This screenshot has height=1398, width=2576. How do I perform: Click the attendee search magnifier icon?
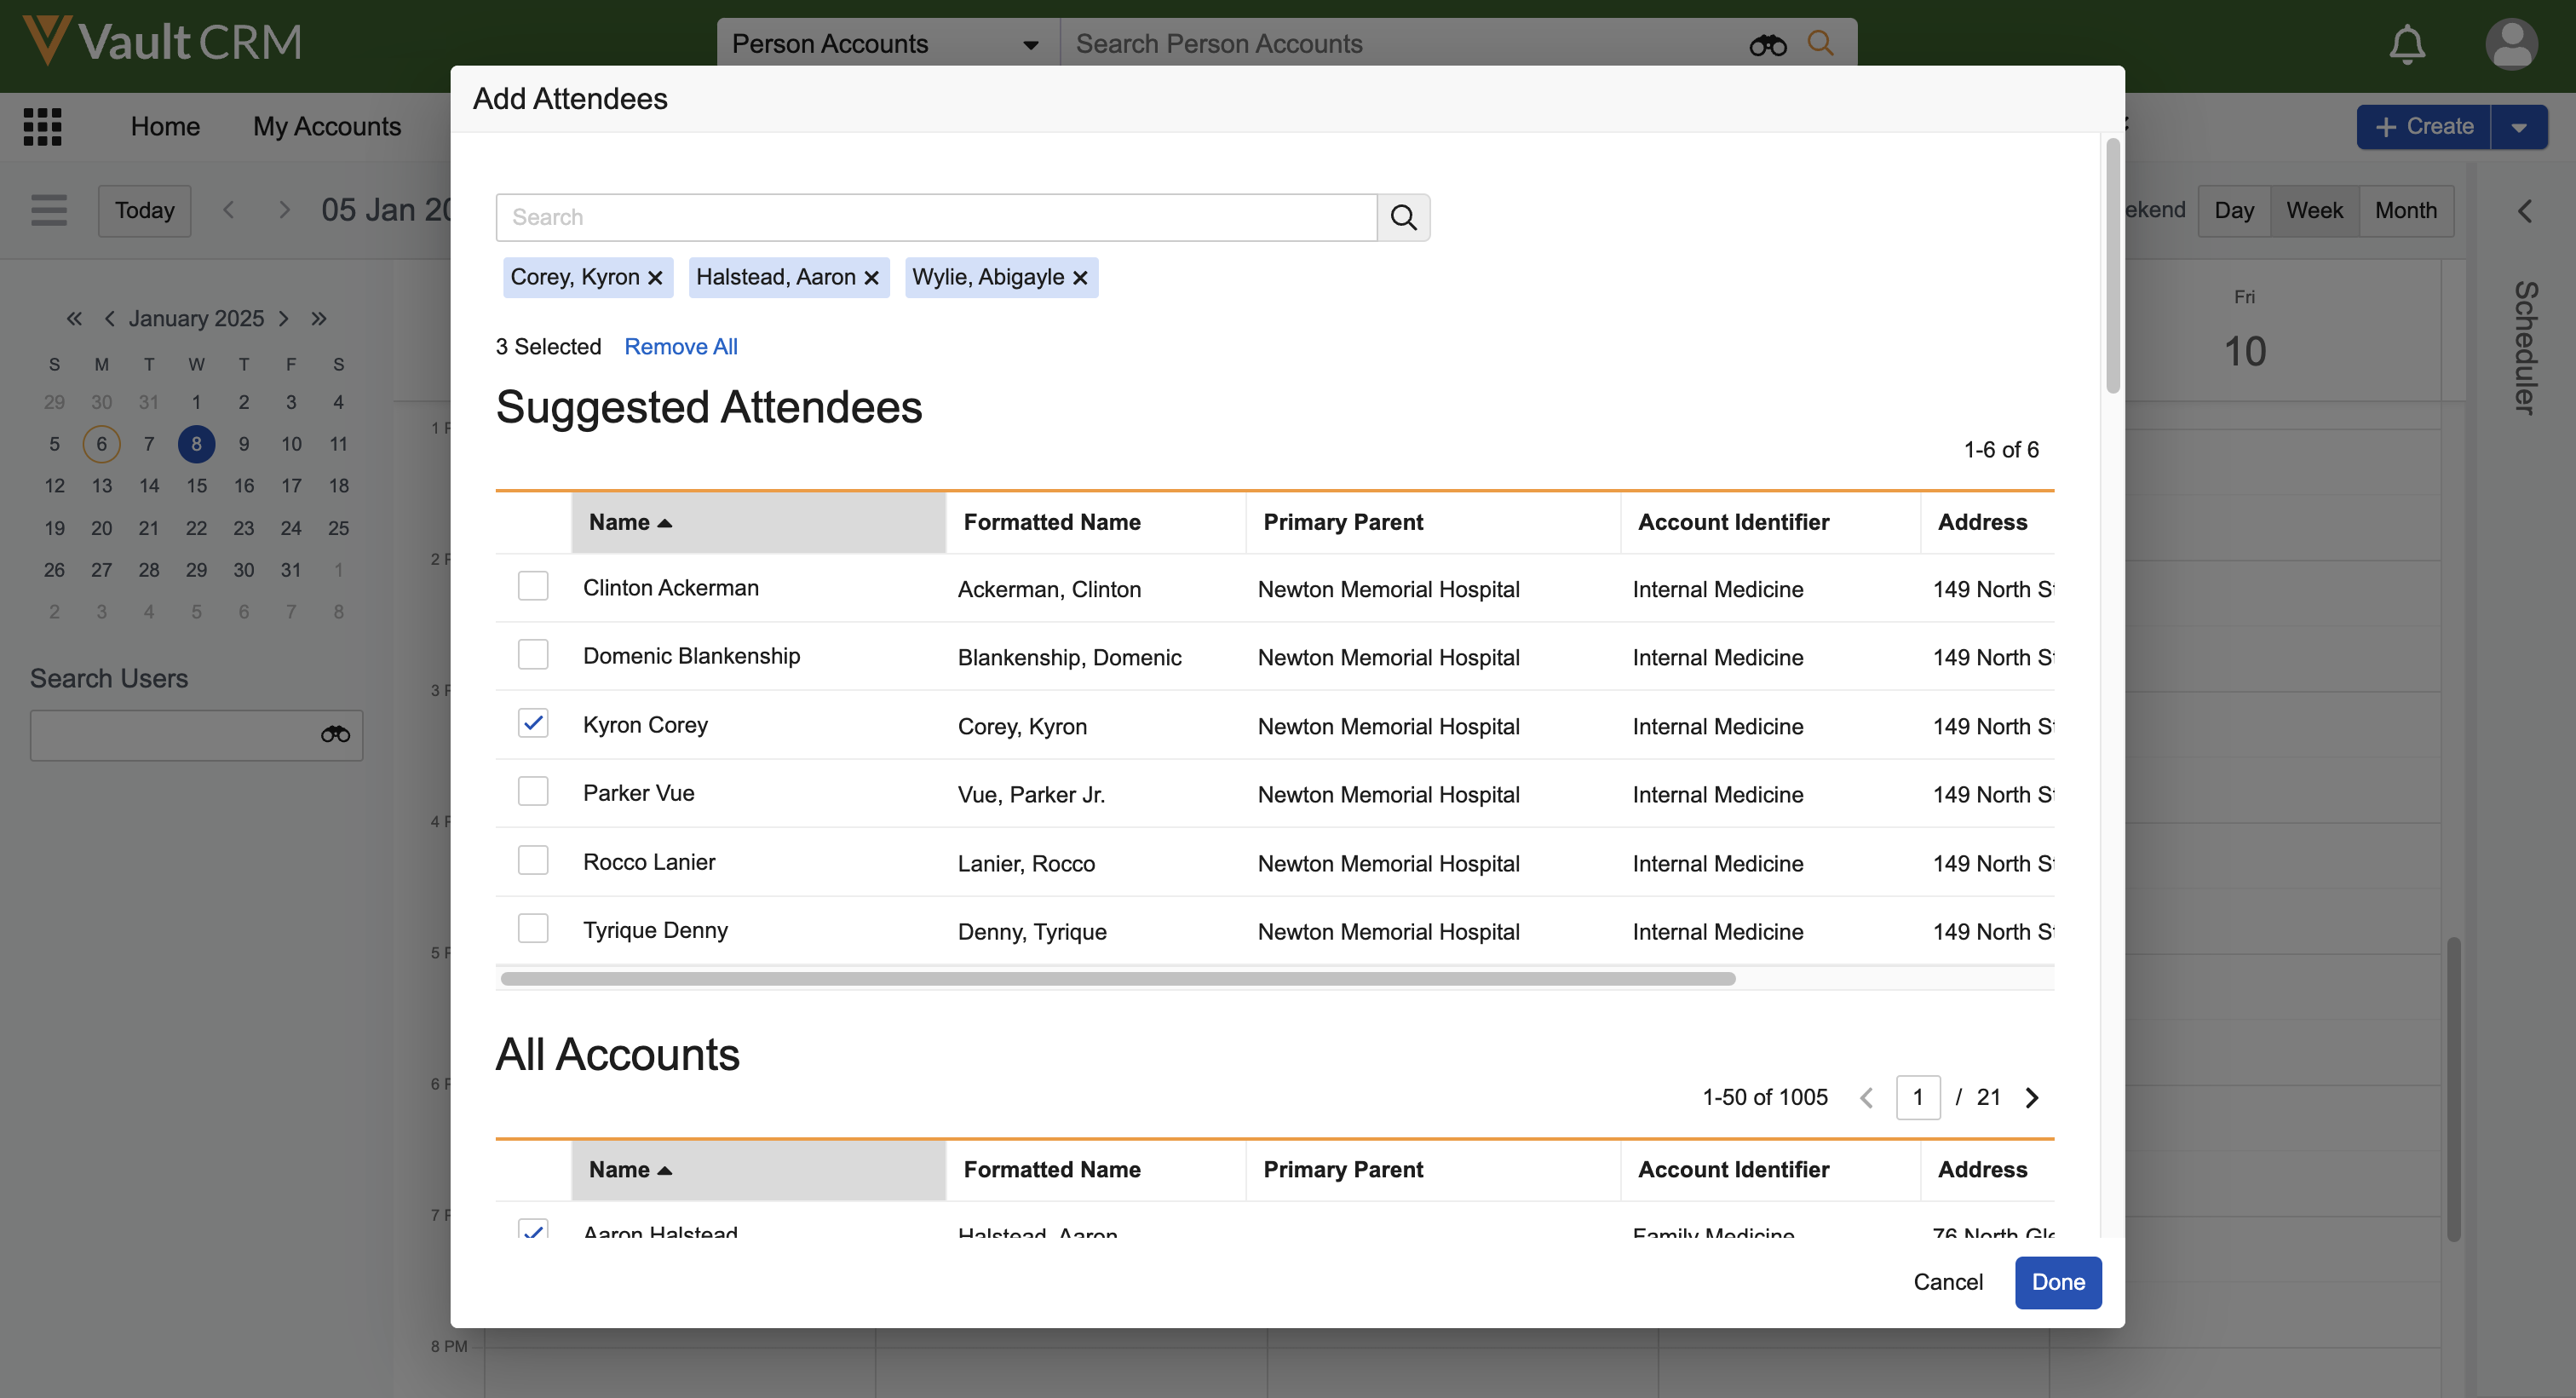[x=1403, y=217]
